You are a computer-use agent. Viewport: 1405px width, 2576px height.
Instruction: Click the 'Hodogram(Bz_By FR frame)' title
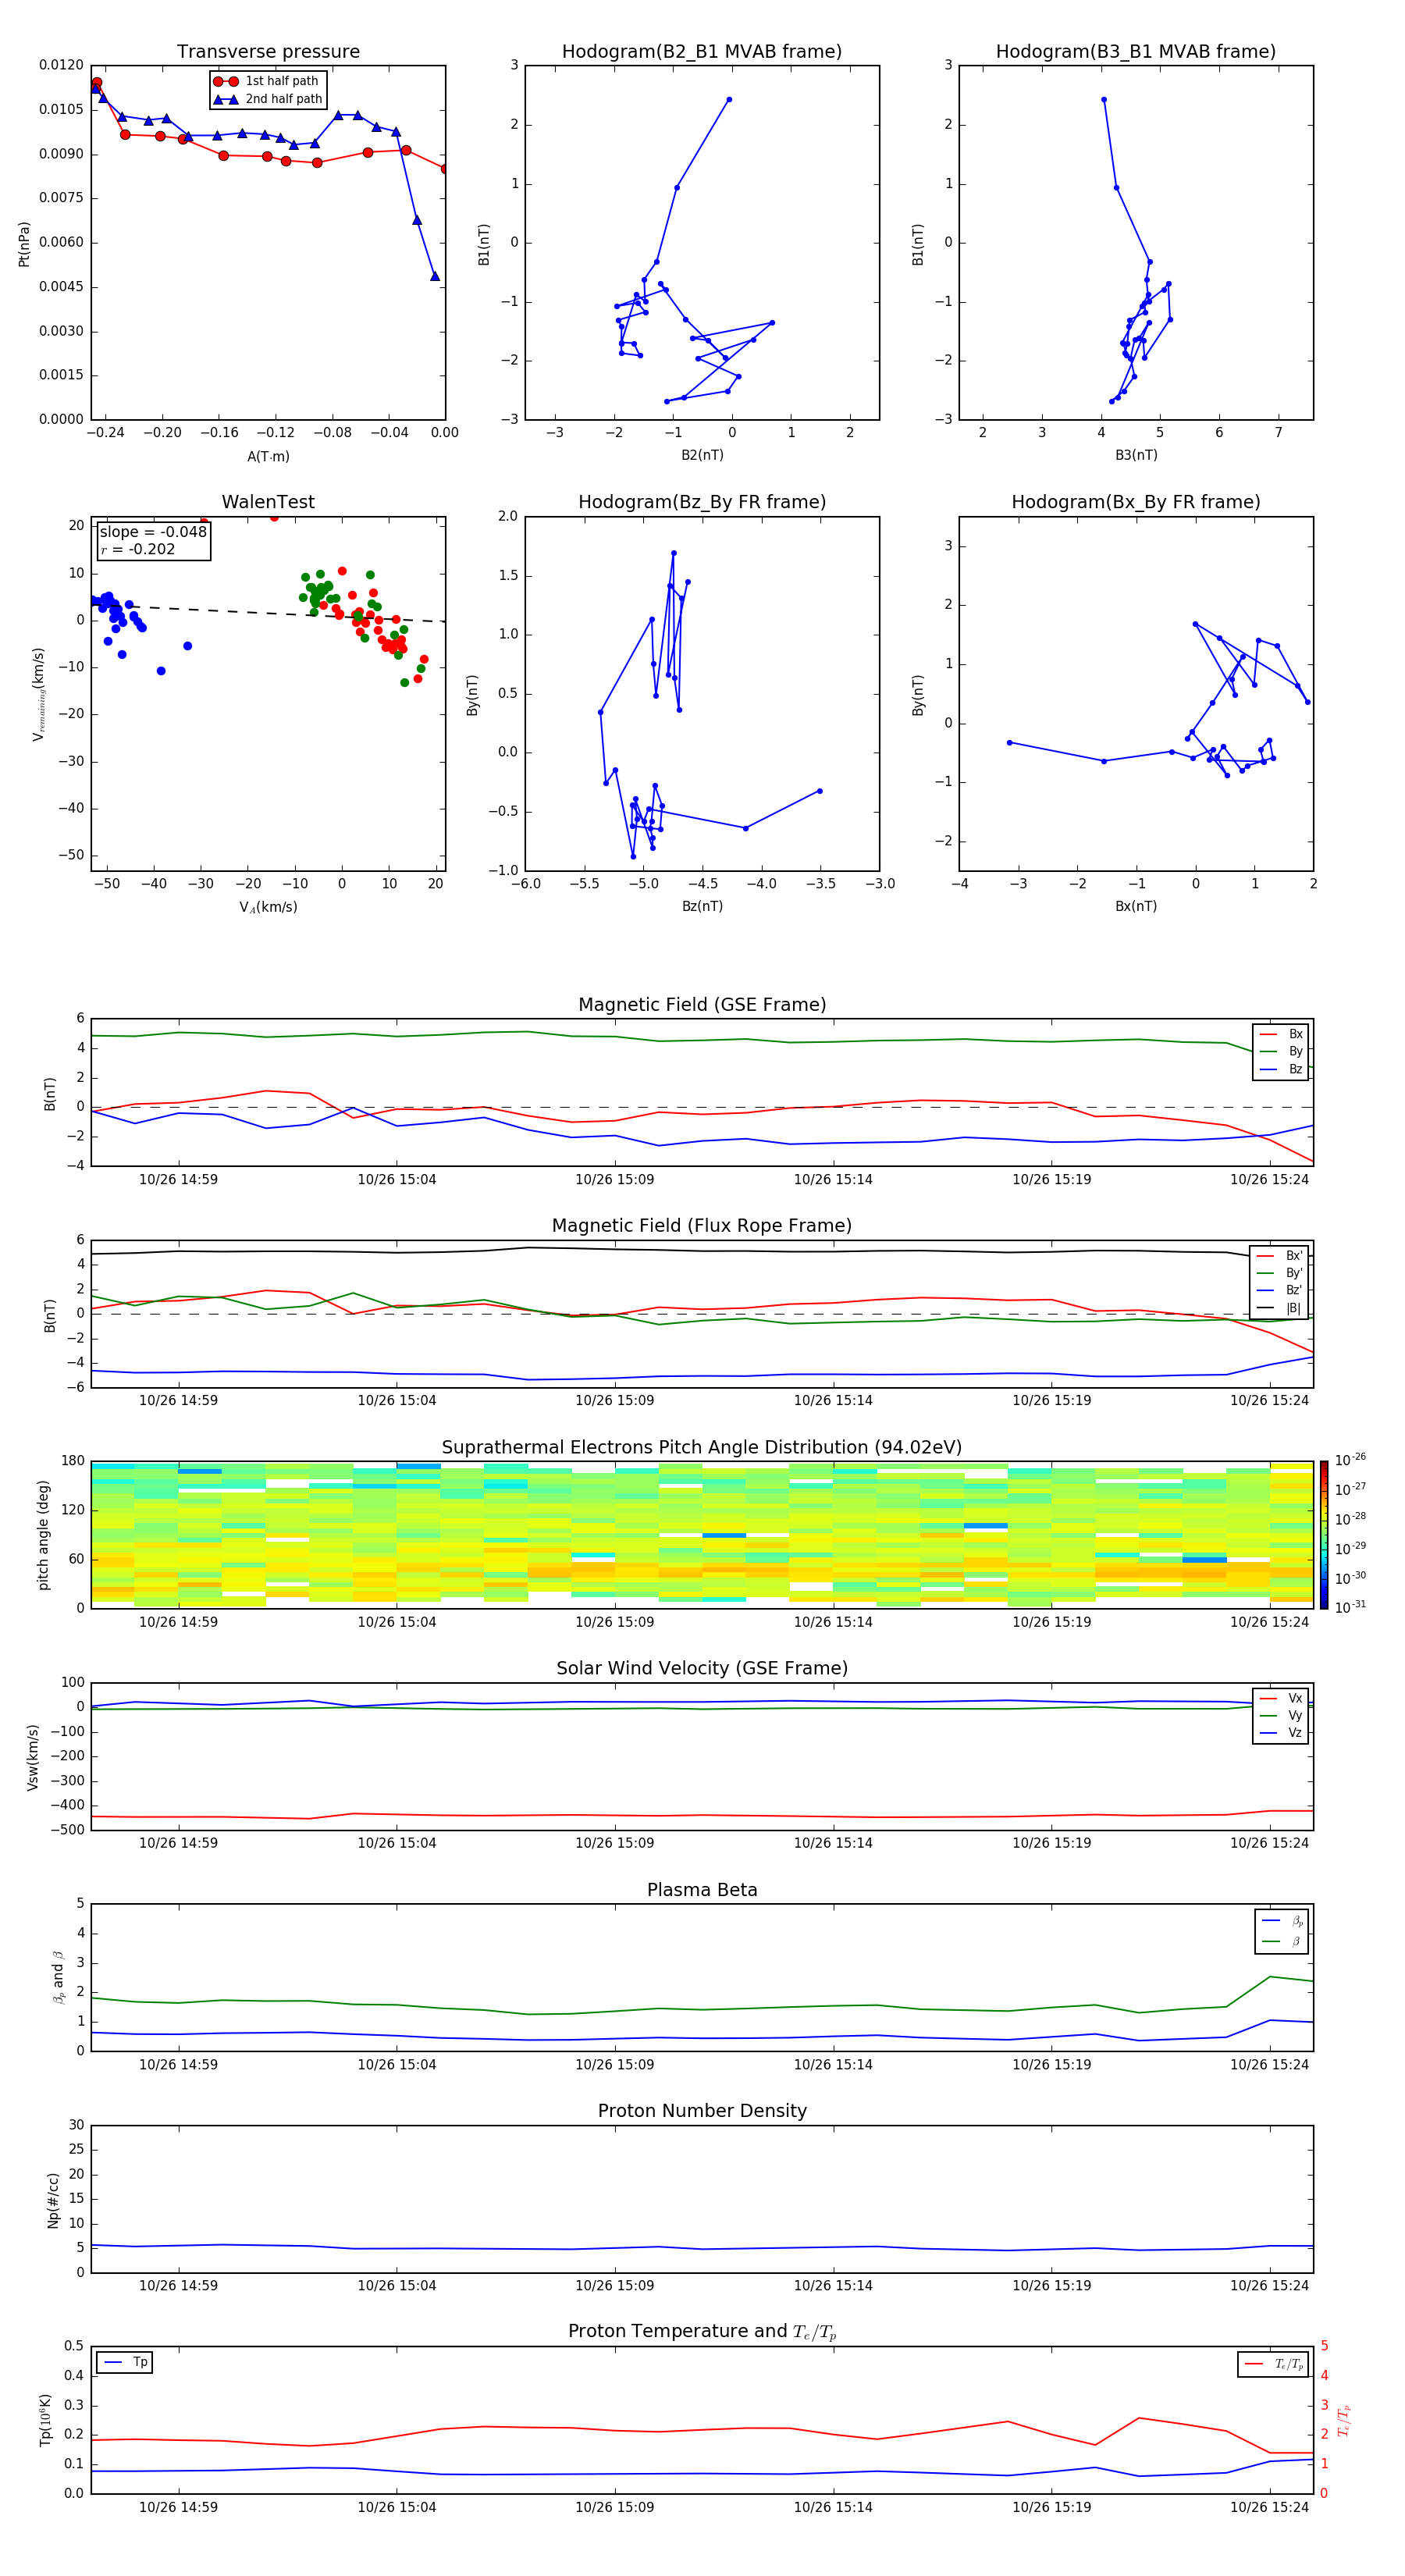point(702,502)
